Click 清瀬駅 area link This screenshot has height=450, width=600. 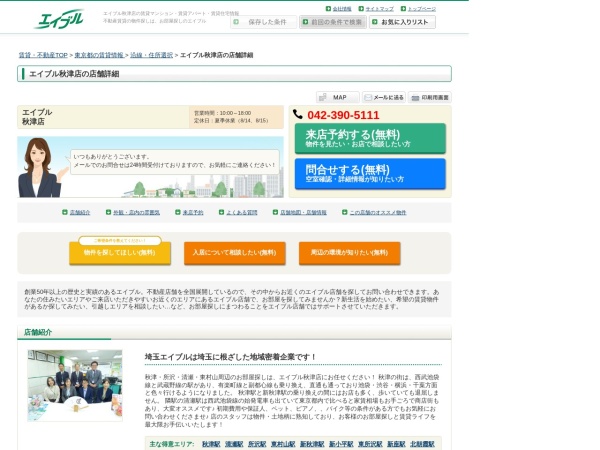pyautogui.click(x=234, y=444)
